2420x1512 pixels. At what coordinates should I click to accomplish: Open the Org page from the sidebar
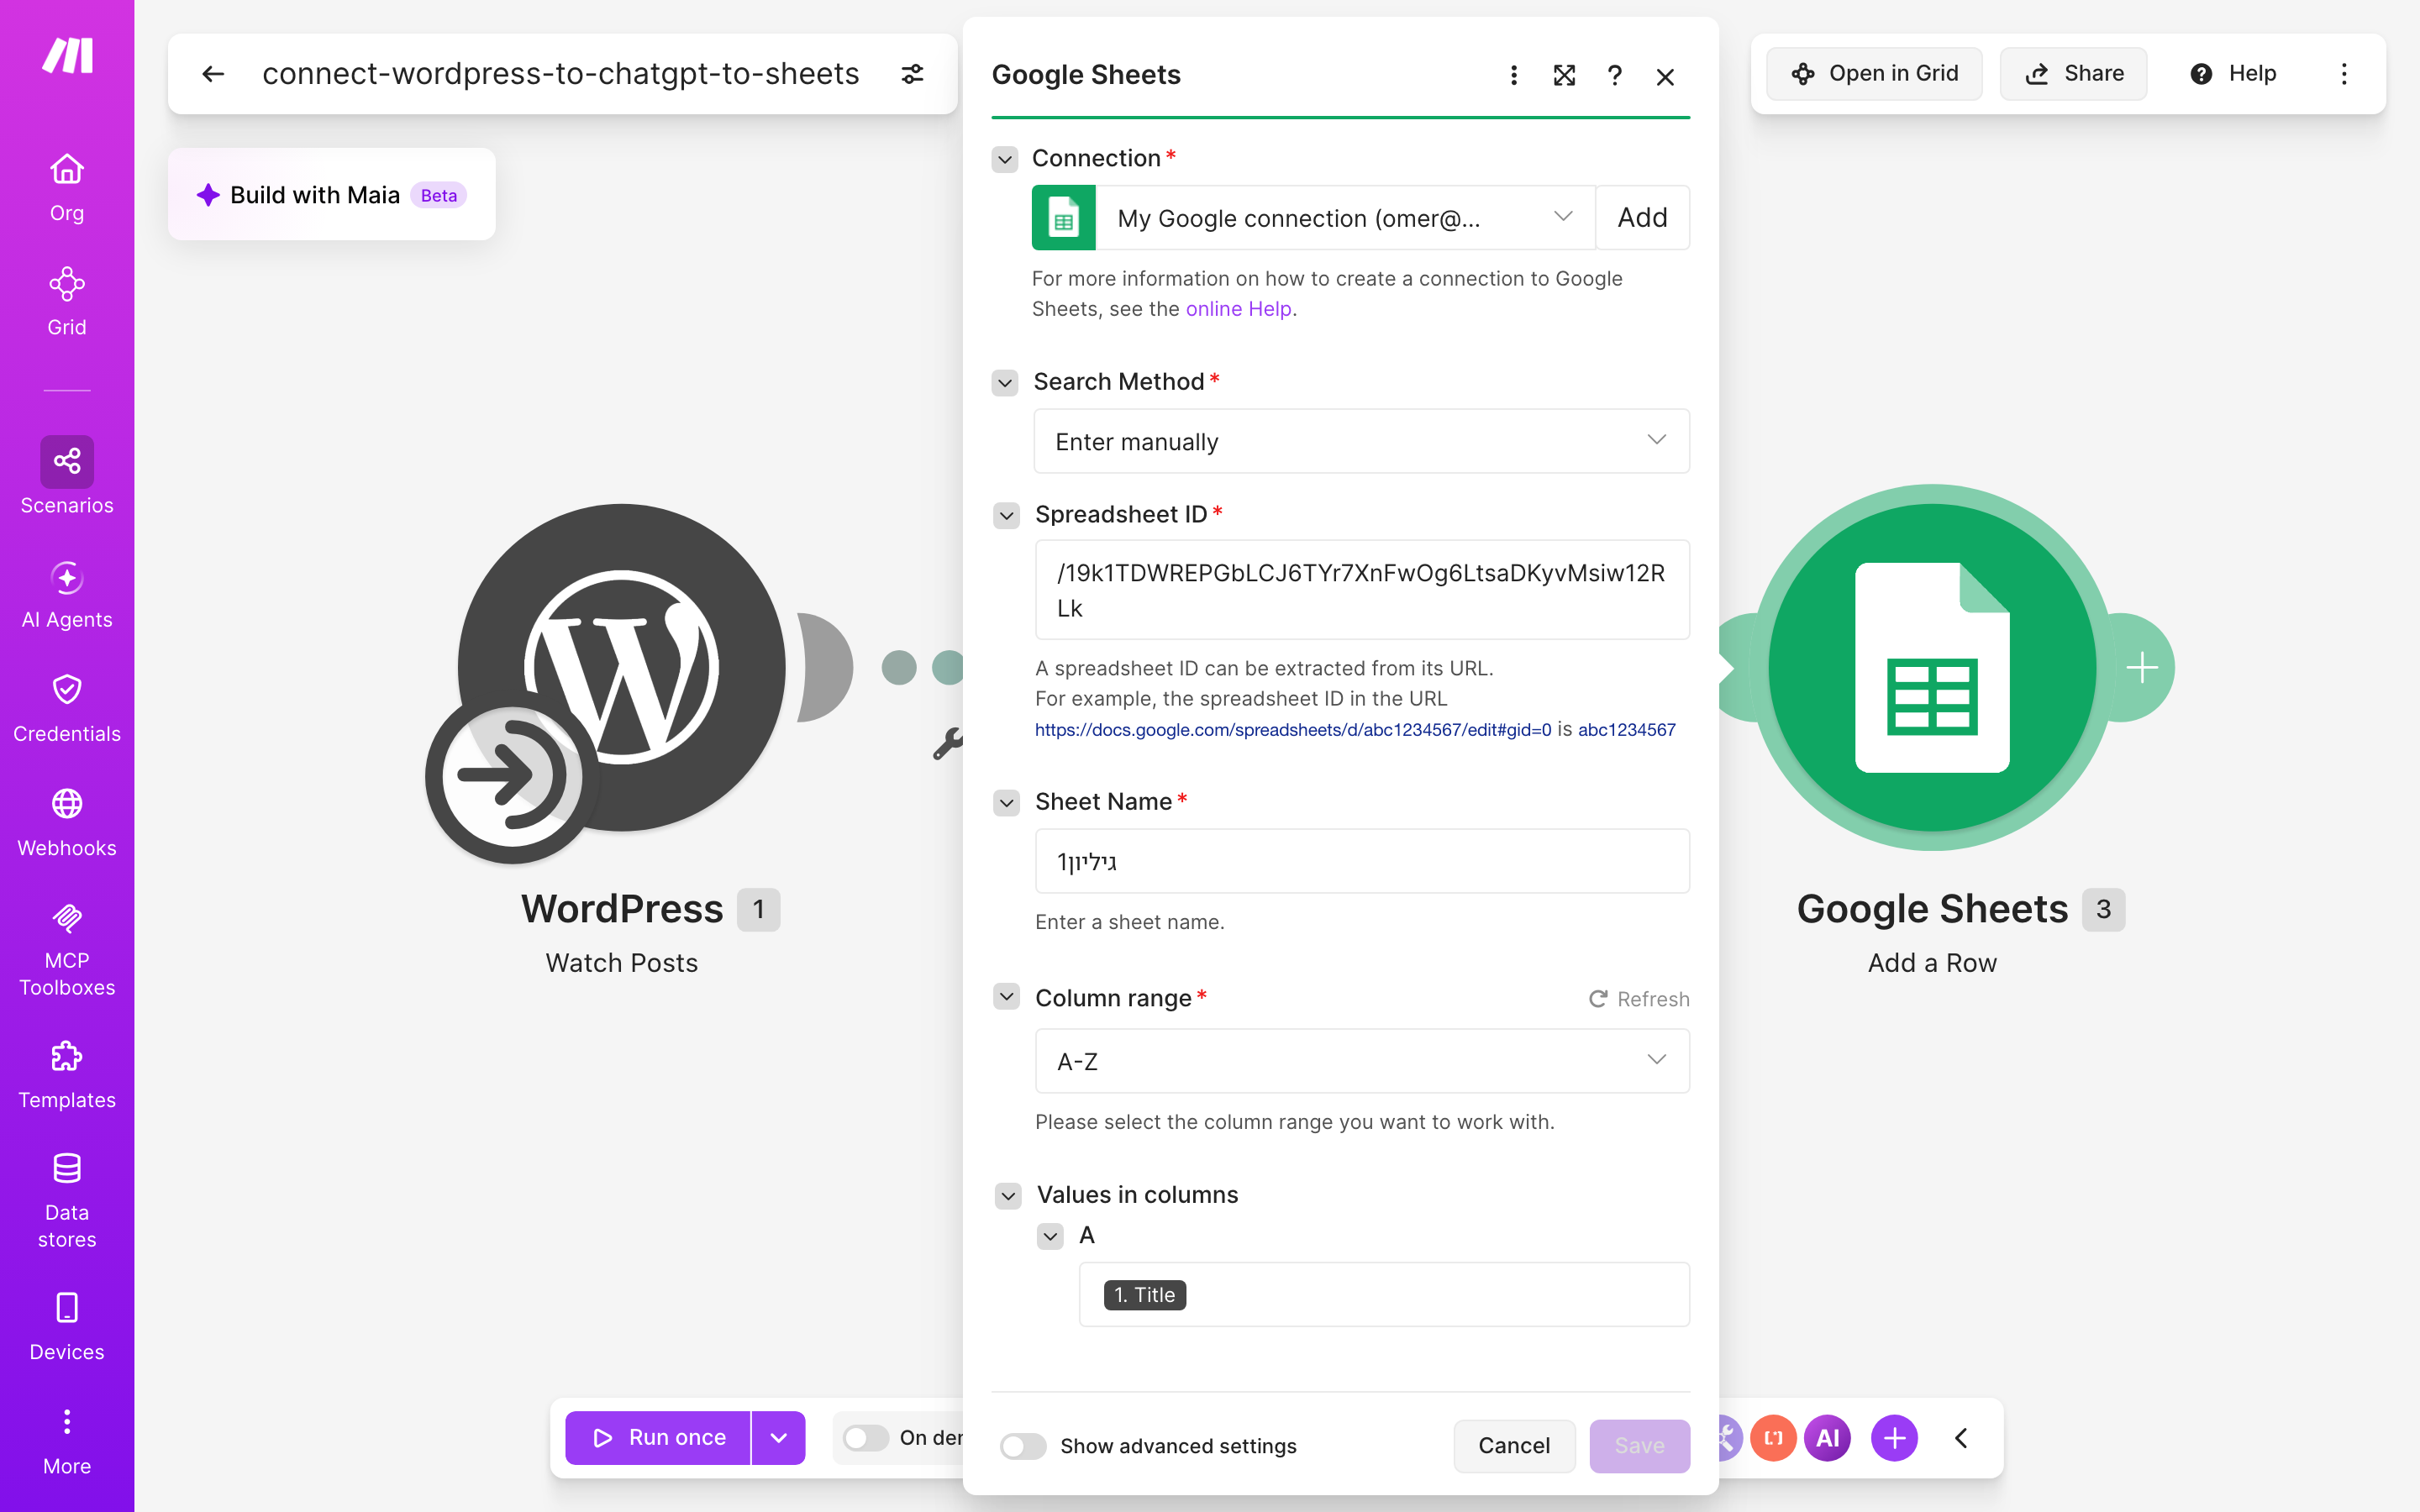coord(67,188)
